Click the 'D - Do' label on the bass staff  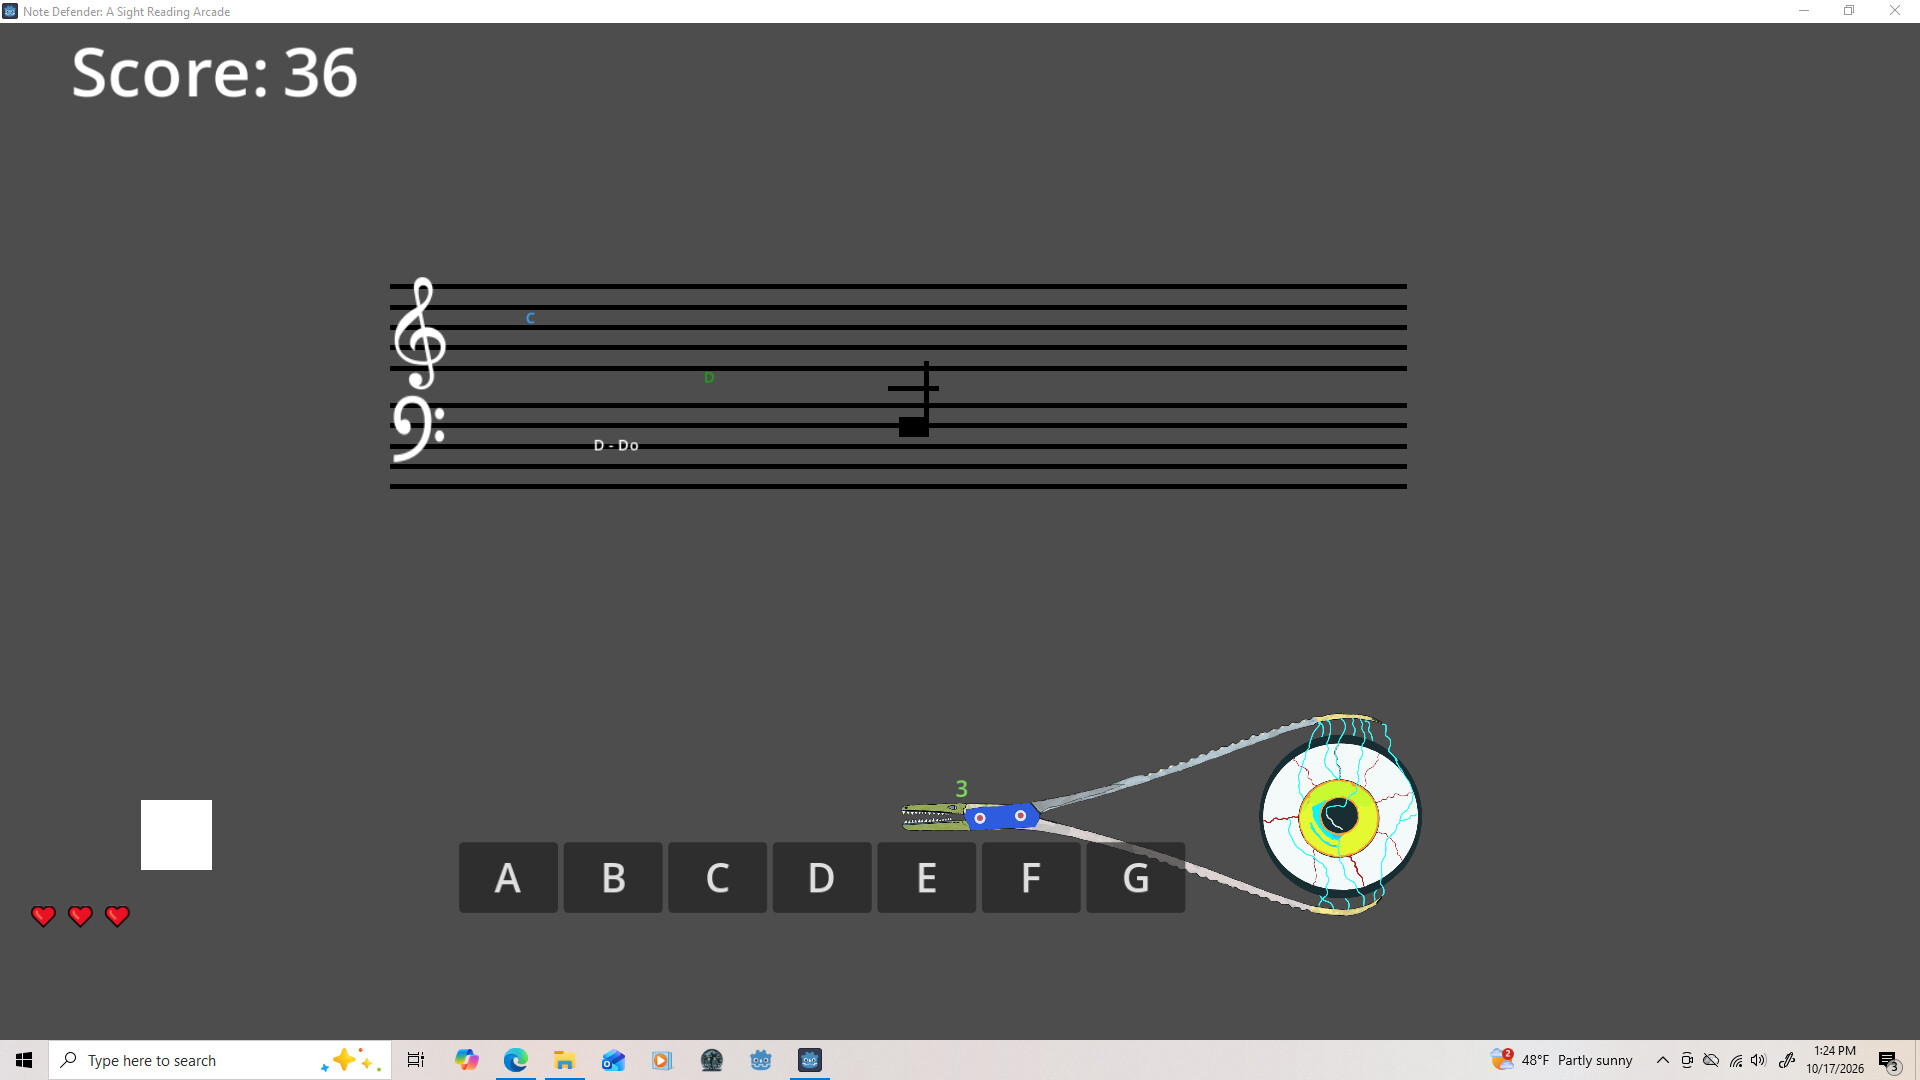[616, 445]
